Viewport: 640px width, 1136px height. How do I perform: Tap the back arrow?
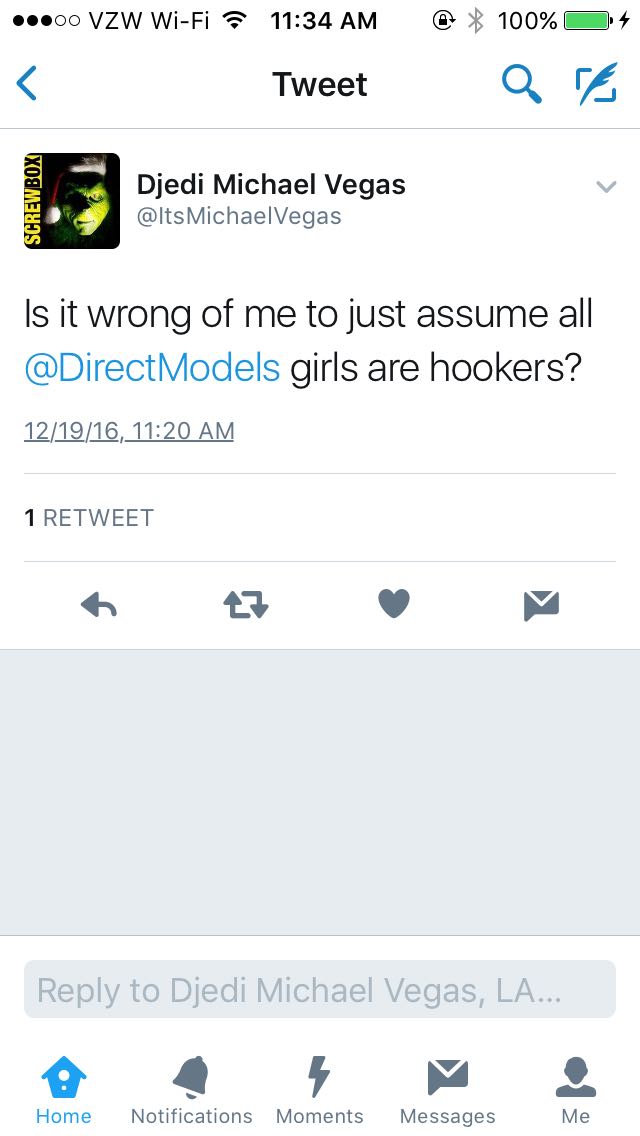pyautogui.click(x=28, y=85)
